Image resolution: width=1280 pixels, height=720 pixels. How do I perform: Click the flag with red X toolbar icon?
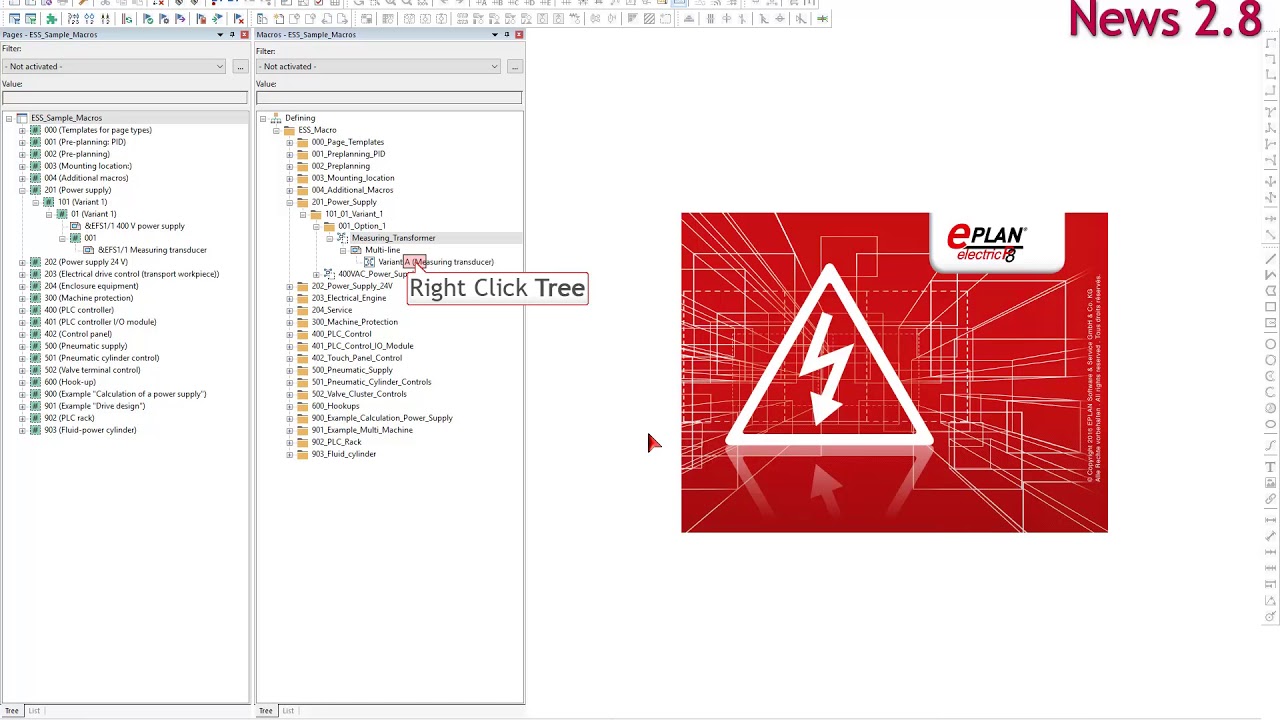[239, 19]
